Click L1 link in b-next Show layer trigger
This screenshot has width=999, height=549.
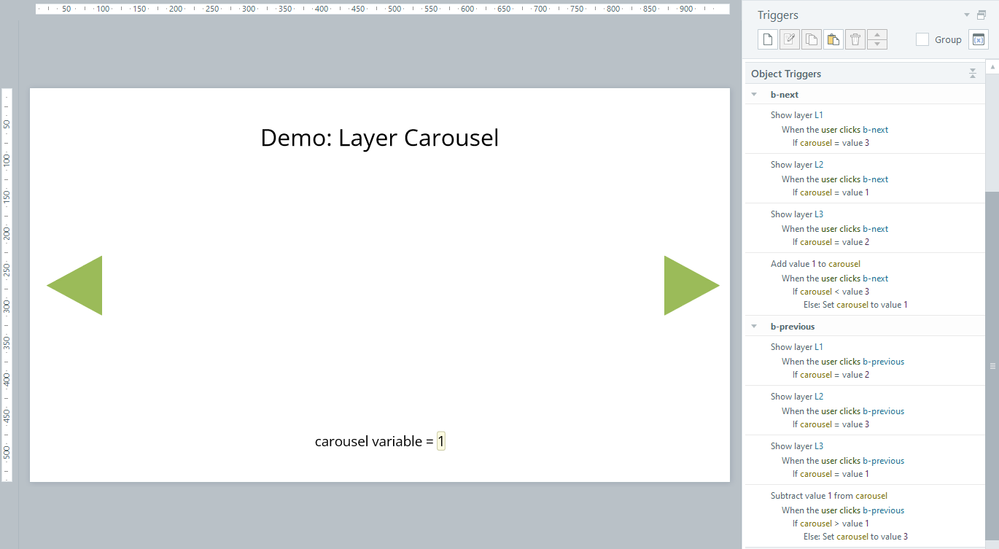pyautogui.click(x=819, y=115)
